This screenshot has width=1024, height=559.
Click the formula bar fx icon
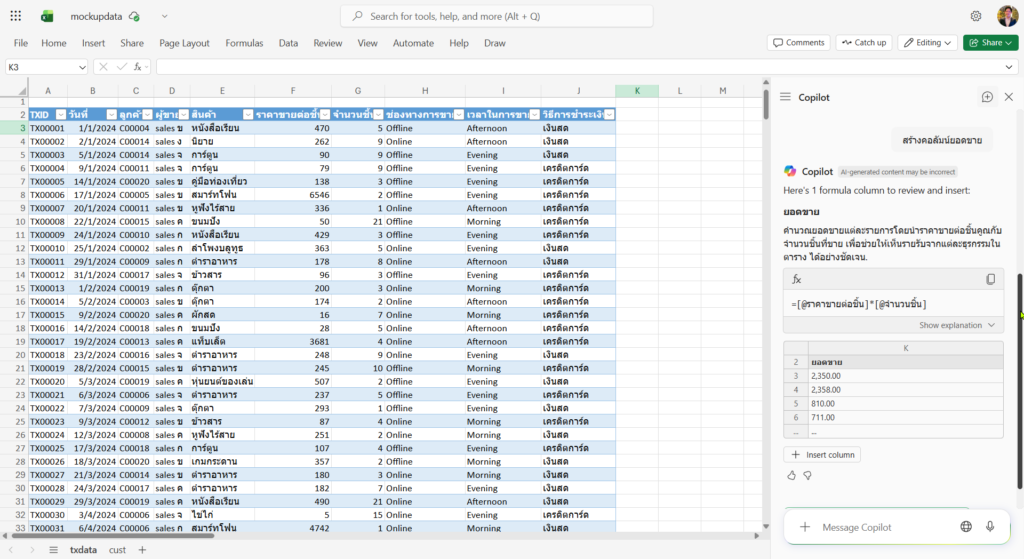point(138,67)
